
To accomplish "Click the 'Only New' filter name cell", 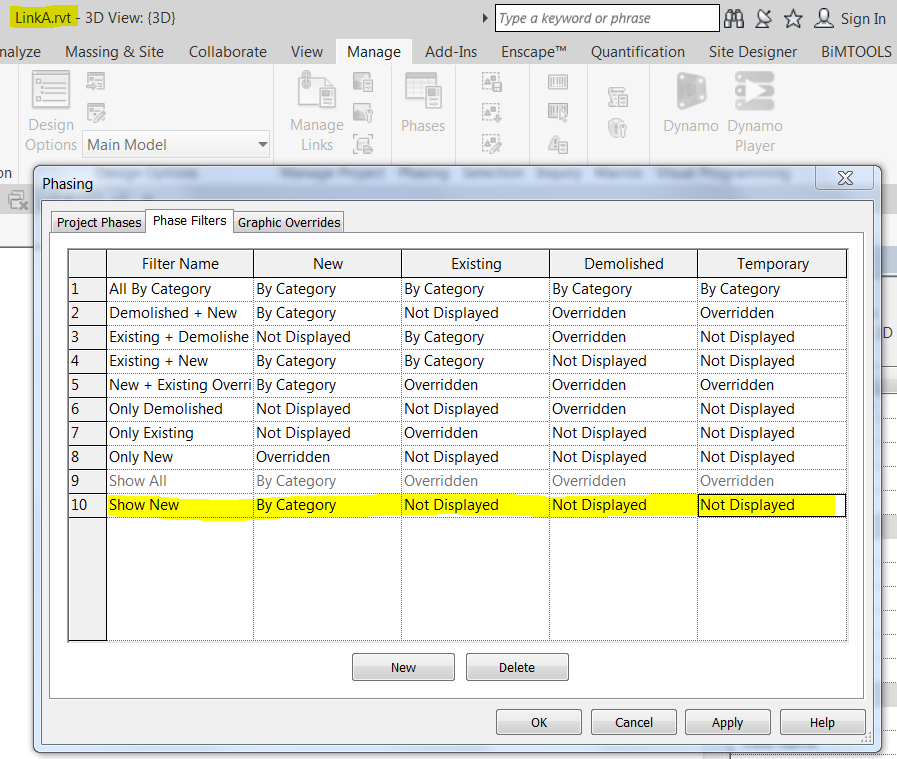I will pos(180,457).
